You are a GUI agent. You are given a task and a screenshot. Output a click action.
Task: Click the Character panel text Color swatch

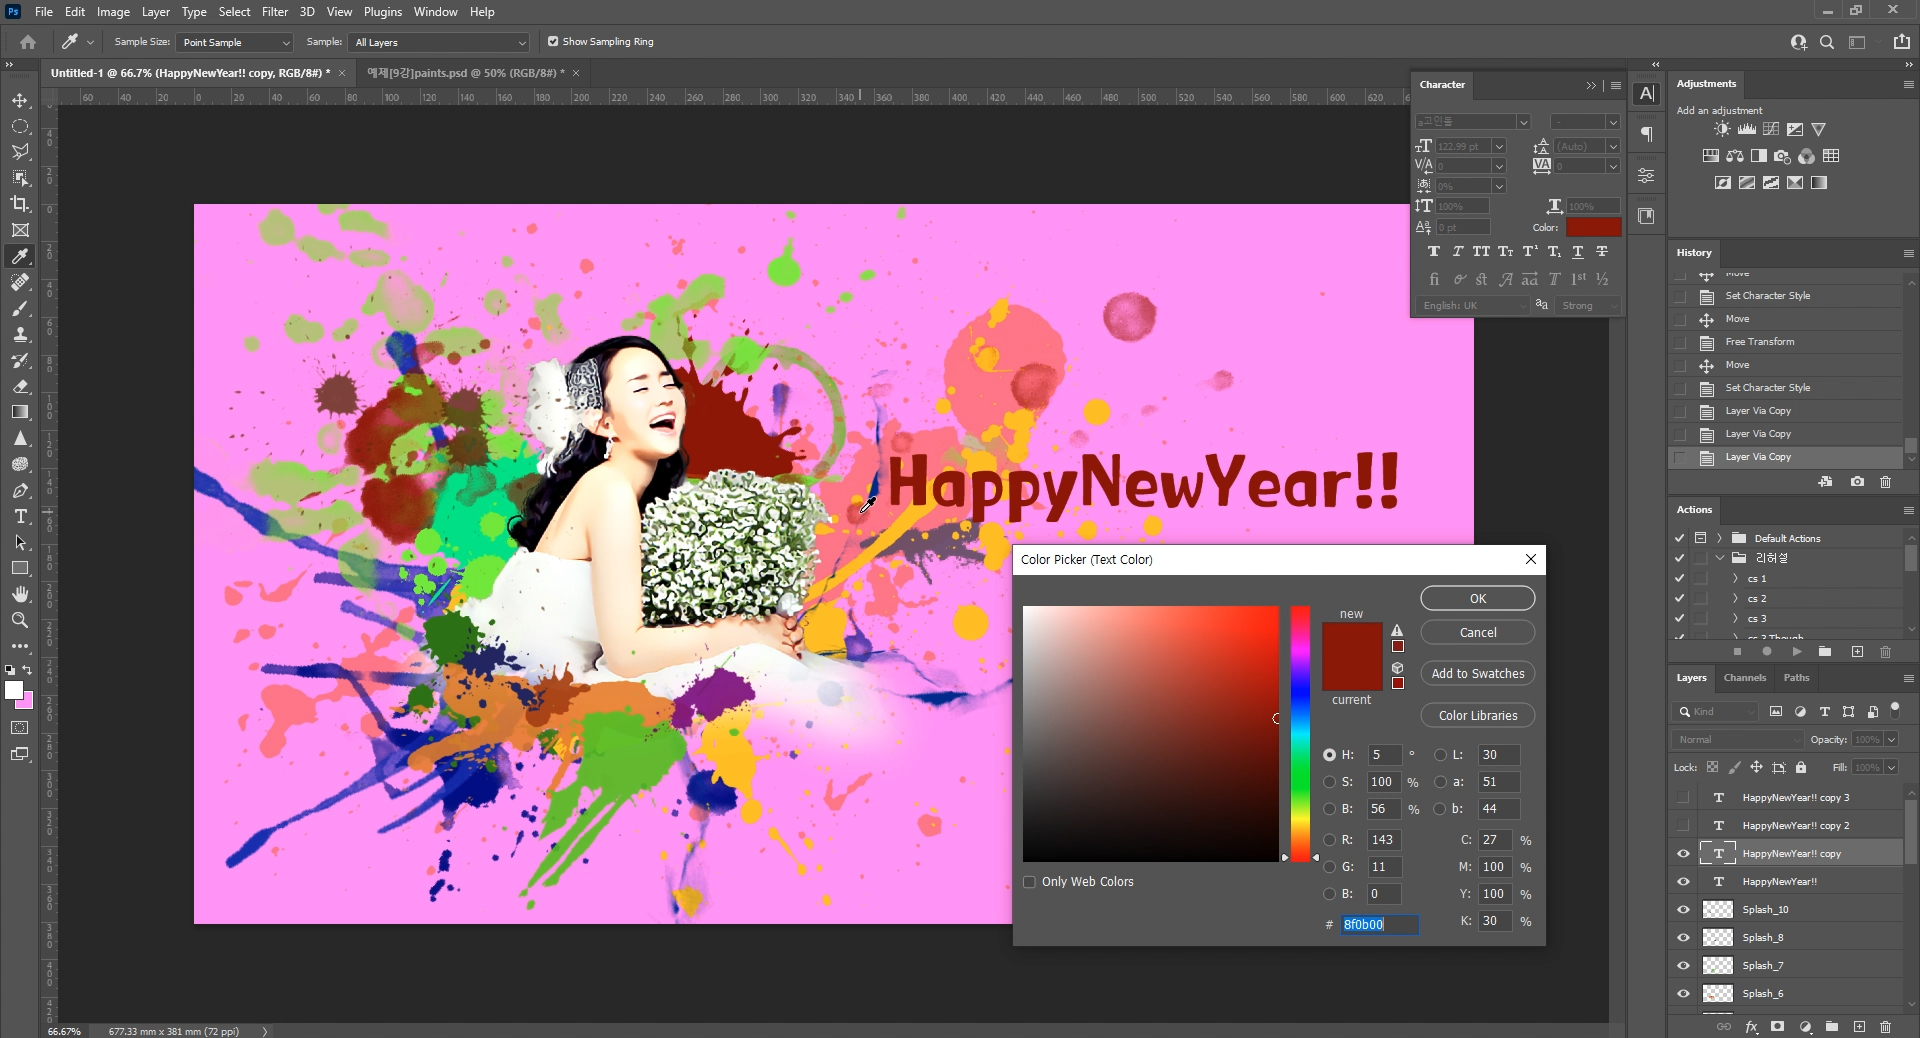pyautogui.click(x=1593, y=228)
